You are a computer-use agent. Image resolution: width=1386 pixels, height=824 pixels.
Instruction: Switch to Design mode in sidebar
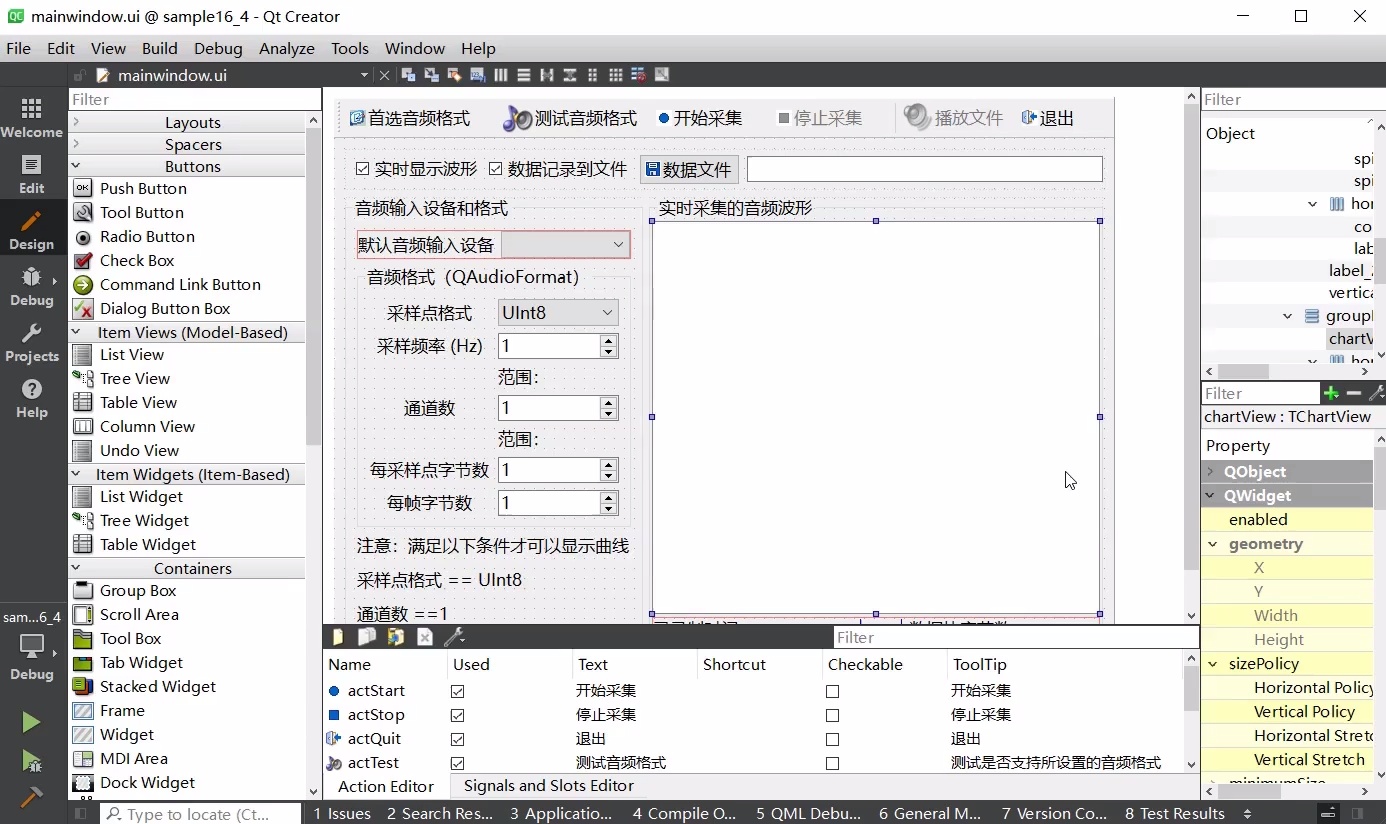31,230
